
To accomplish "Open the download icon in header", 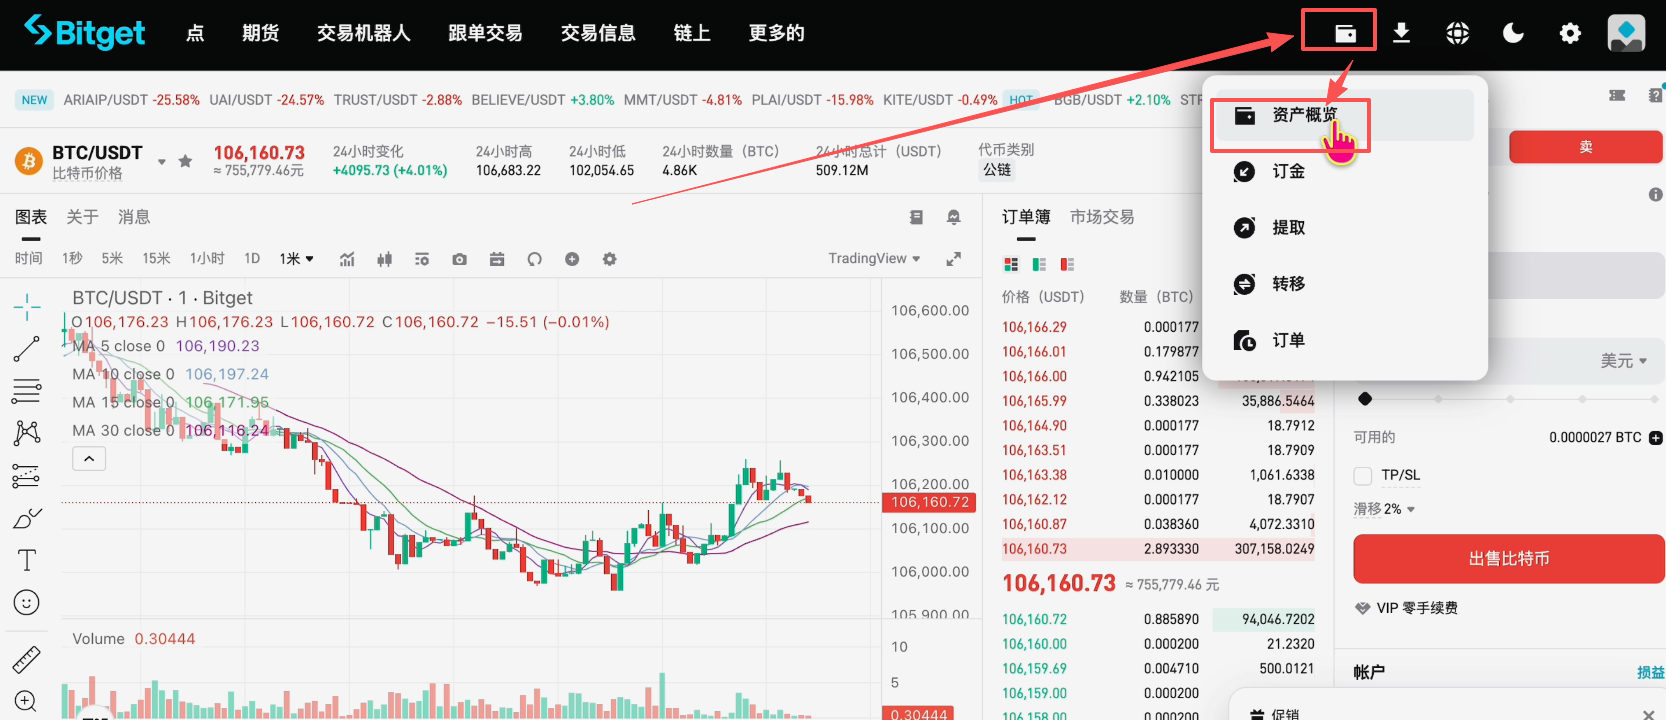I will (1401, 33).
